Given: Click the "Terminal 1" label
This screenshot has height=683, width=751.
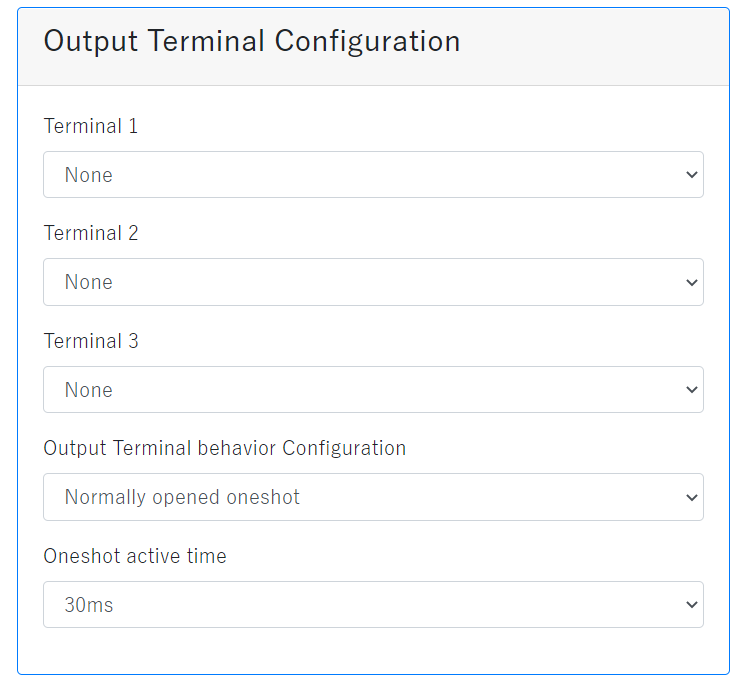Looking at the screenshot, I should 91,126.
